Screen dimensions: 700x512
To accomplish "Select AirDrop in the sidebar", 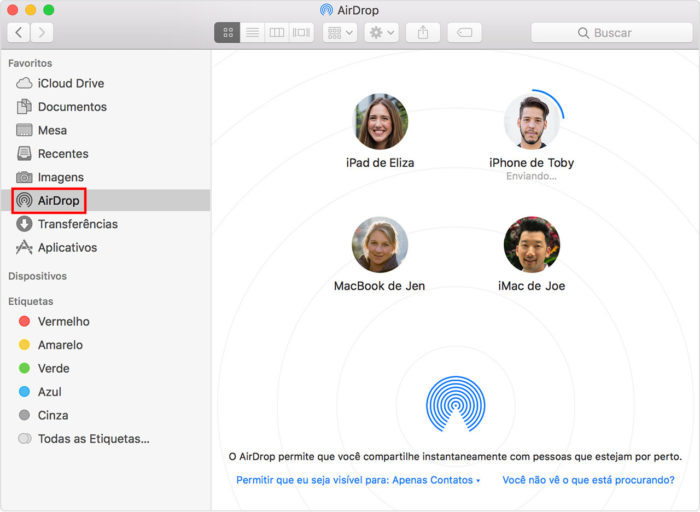I will (106, 200).
